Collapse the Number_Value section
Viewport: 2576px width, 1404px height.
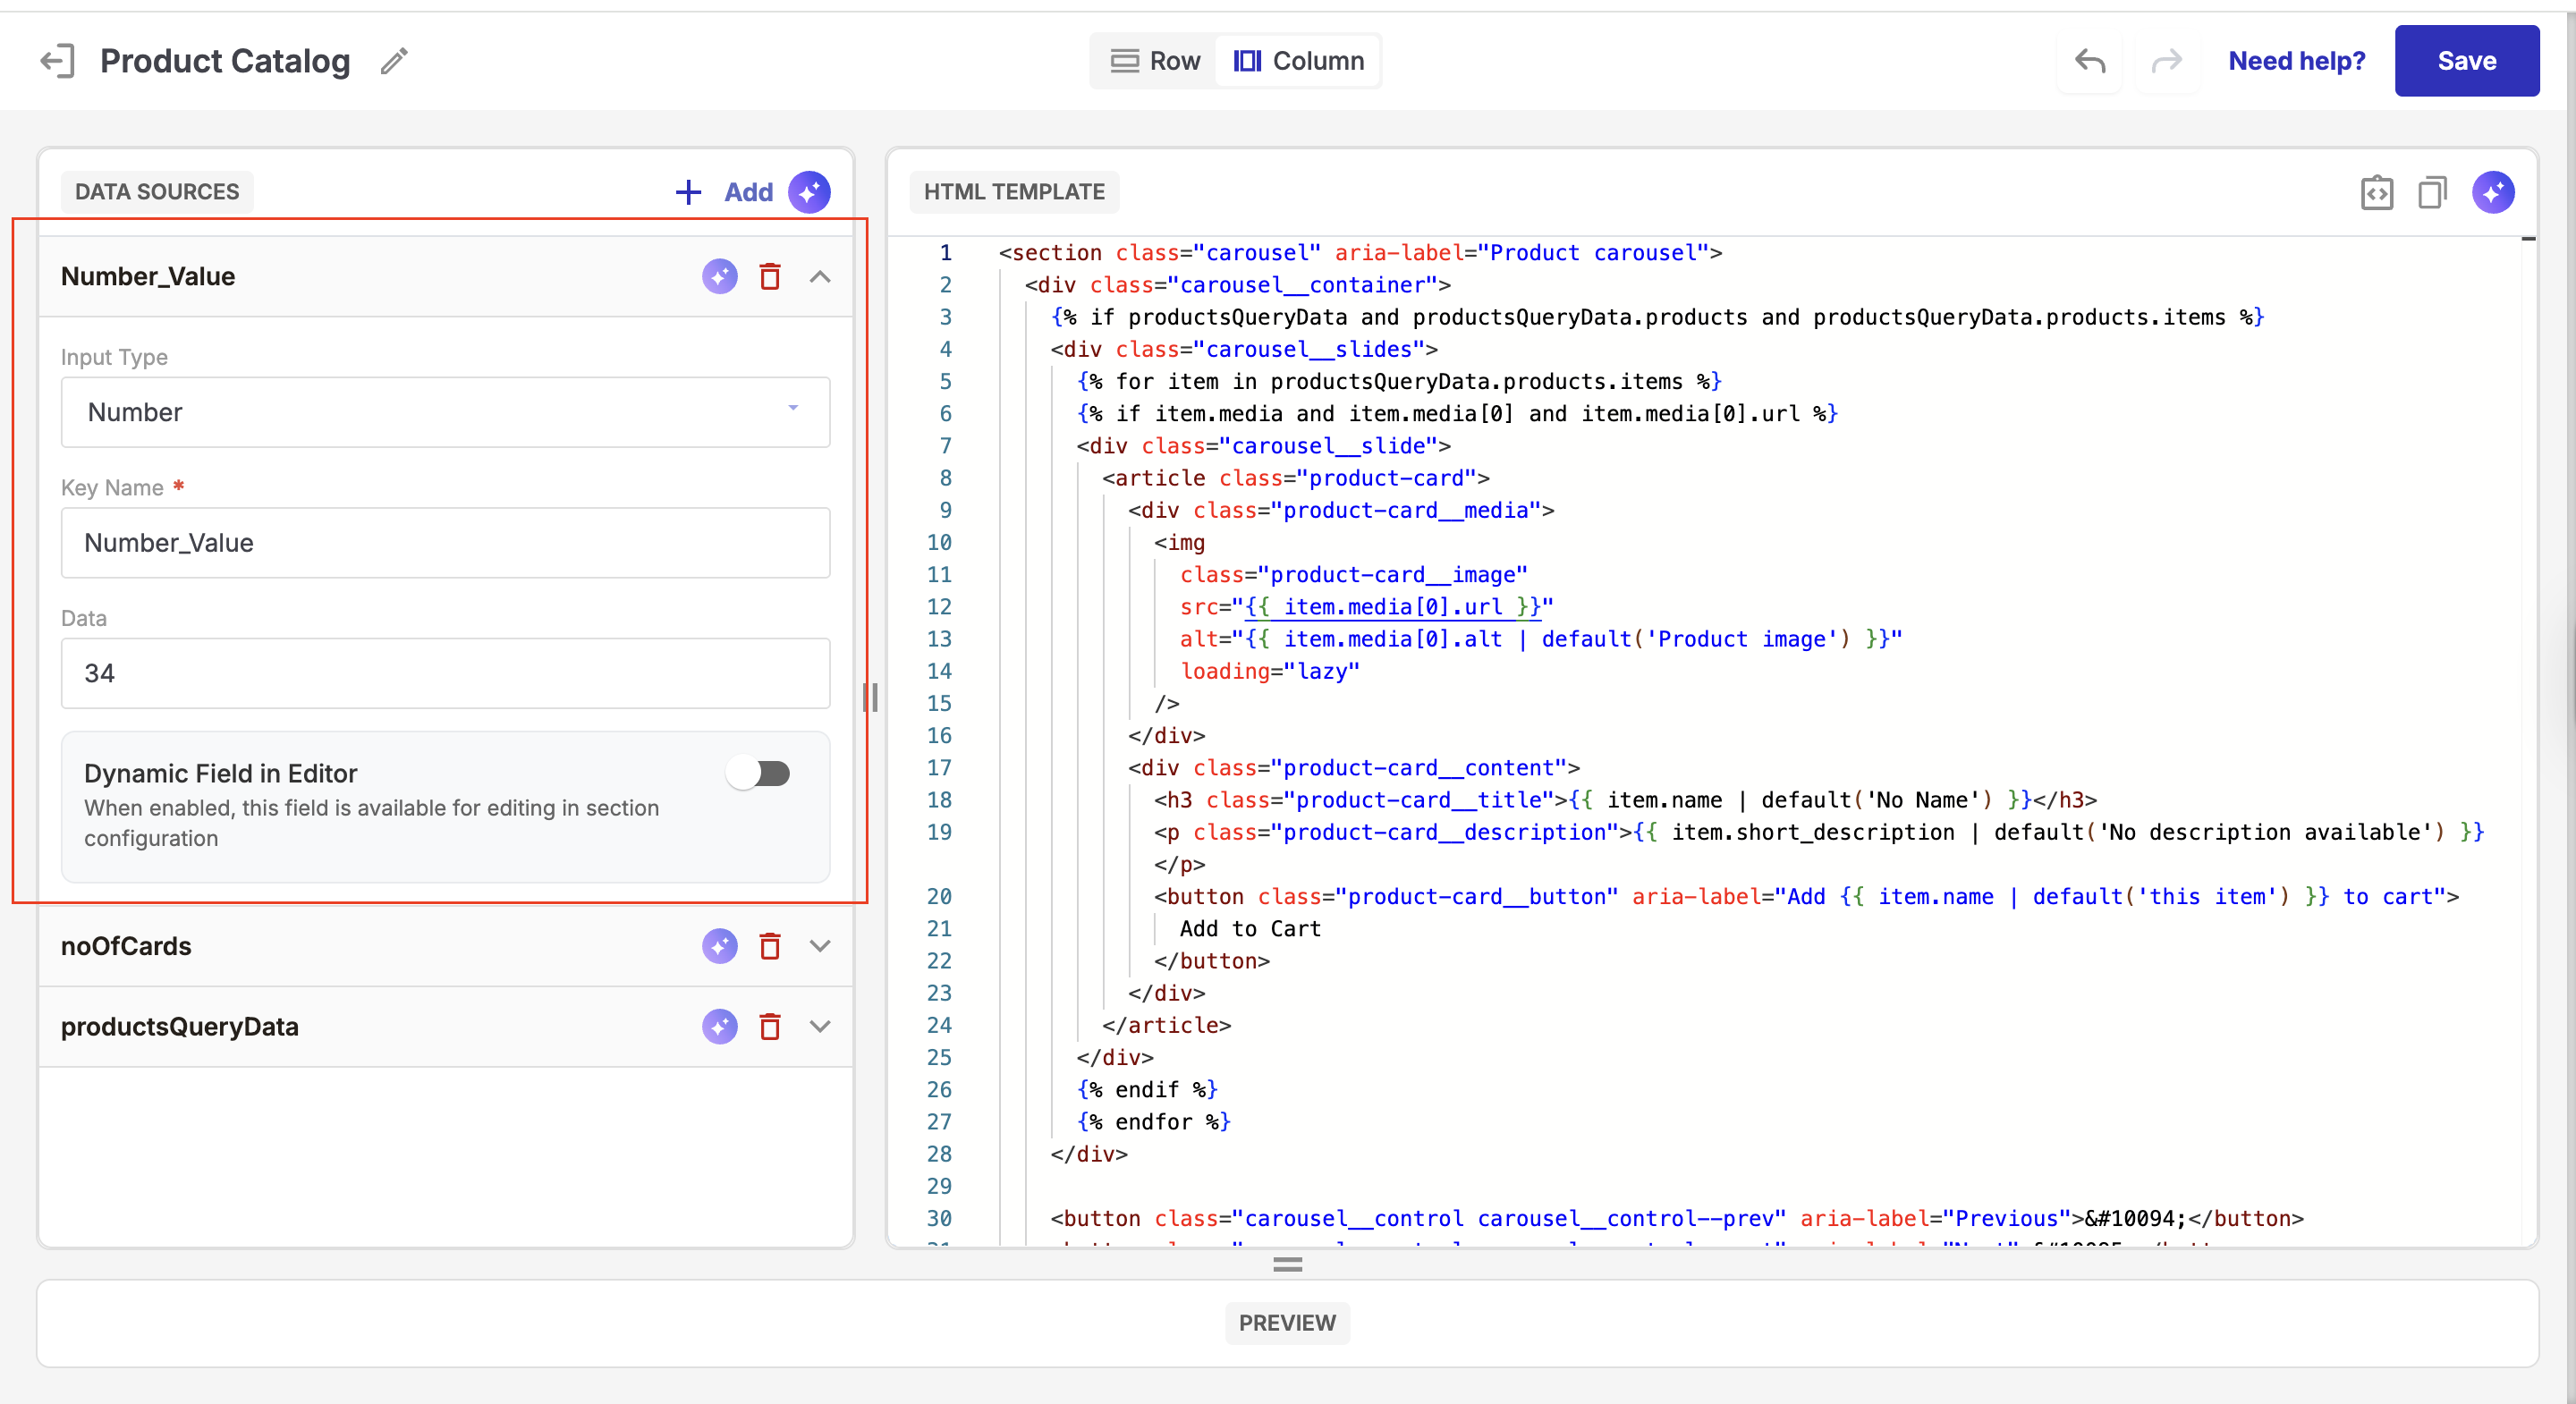[x=820, y=276]
